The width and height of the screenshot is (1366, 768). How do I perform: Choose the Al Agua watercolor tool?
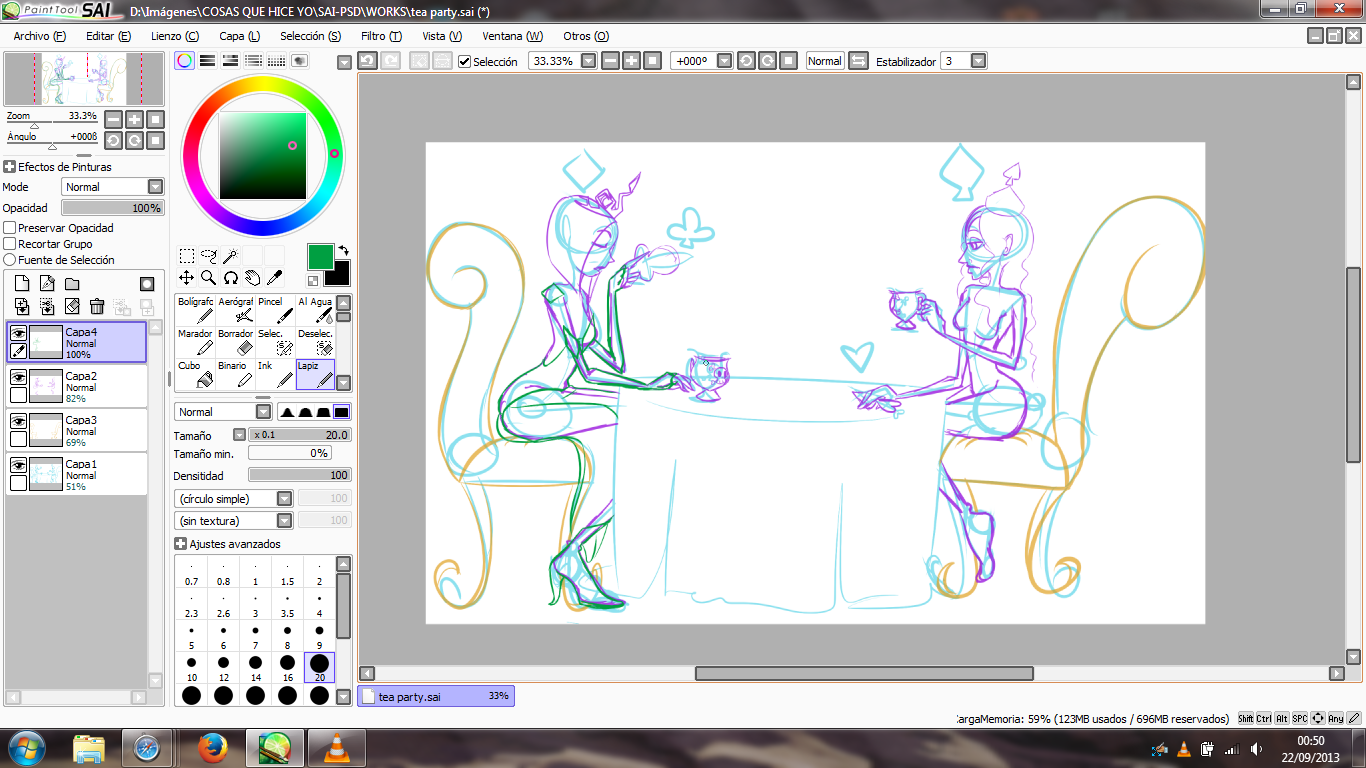[315, 310]
